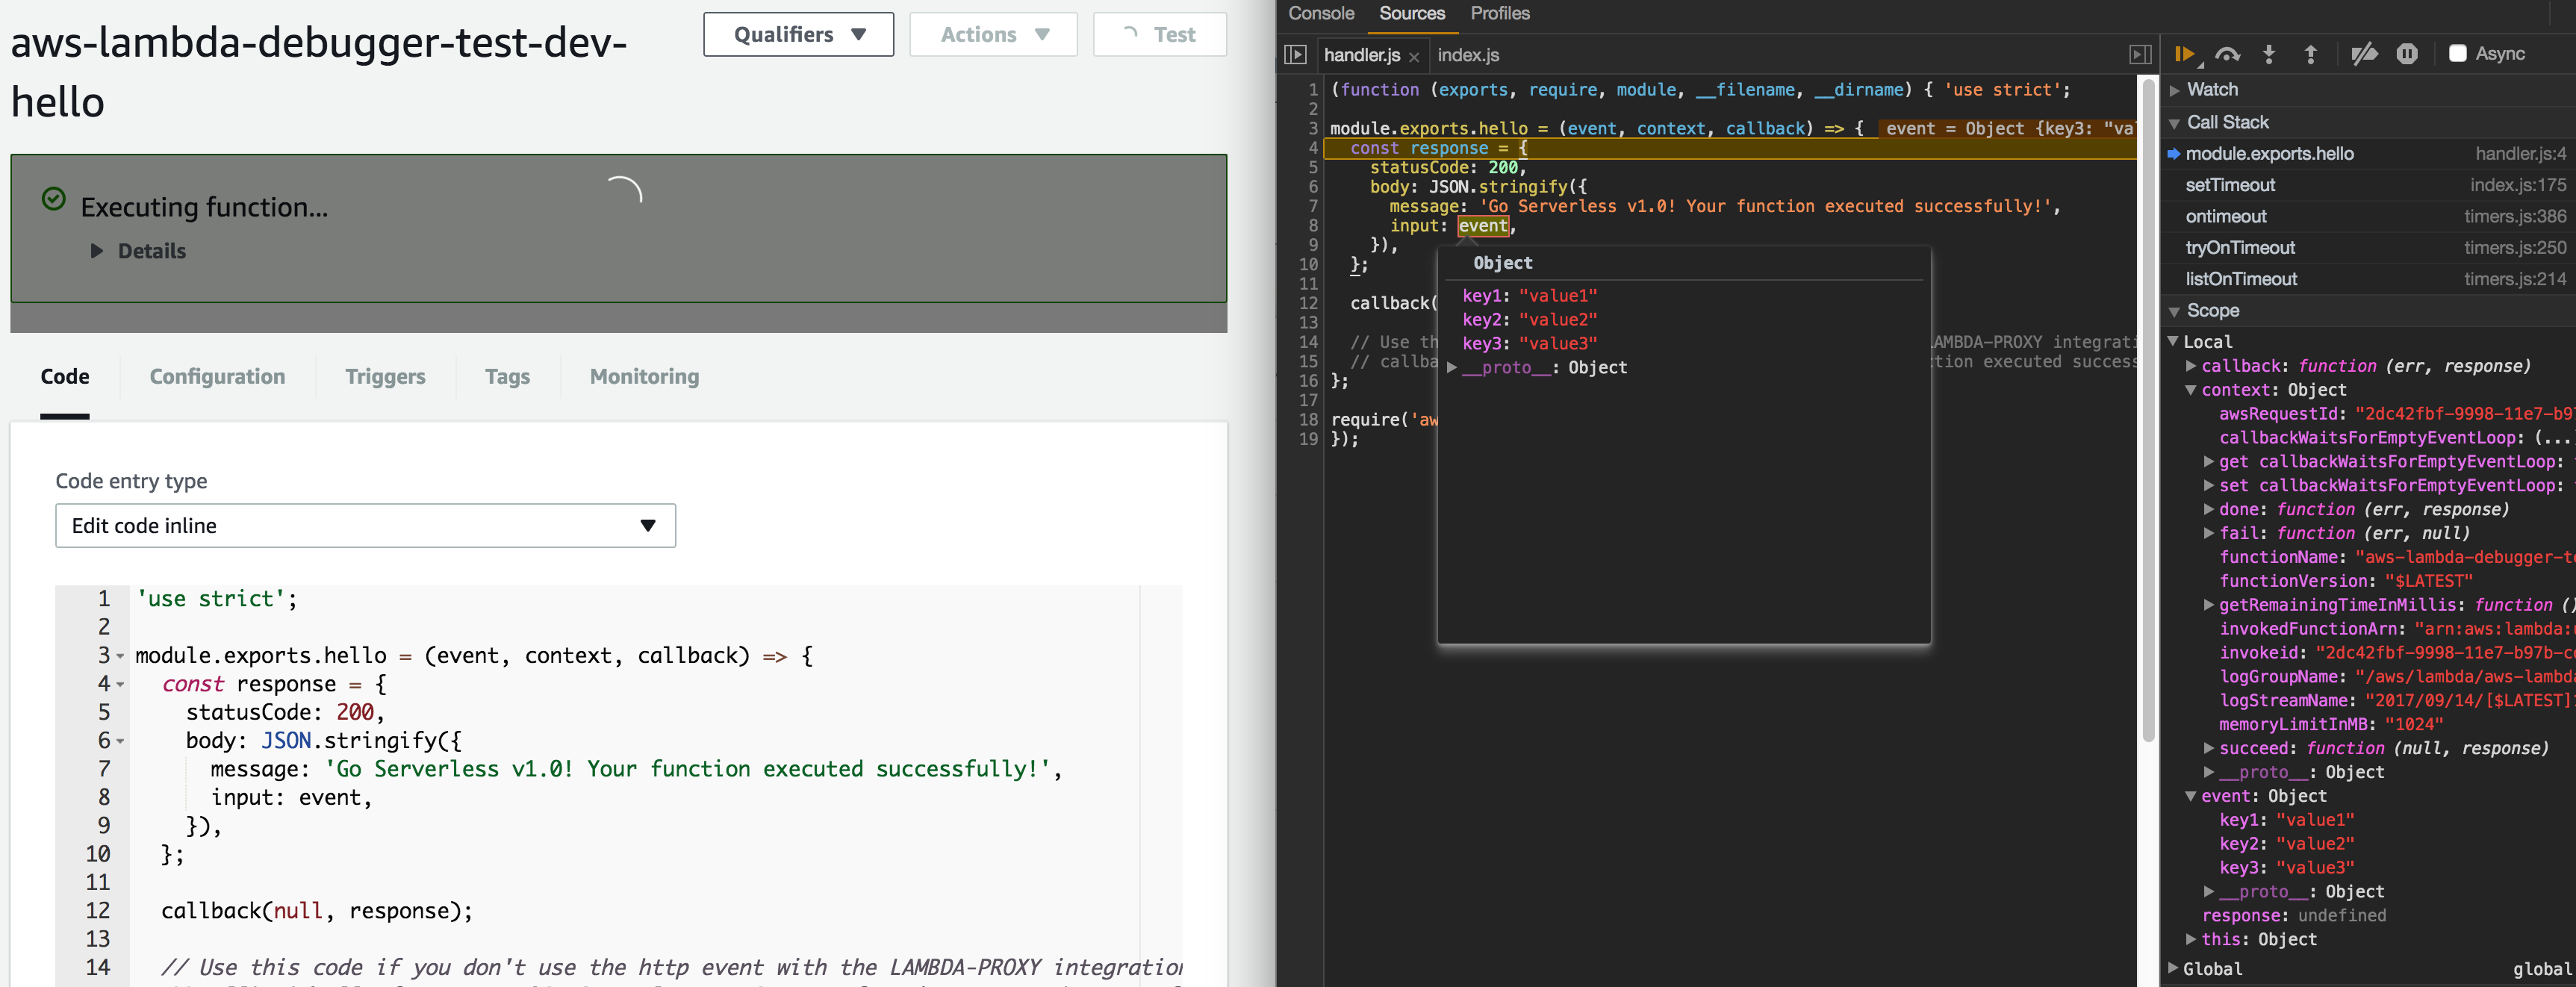The image size is (2576, 987).
Task: Select the Monitoring tab in Lambda
Action: 644,376
